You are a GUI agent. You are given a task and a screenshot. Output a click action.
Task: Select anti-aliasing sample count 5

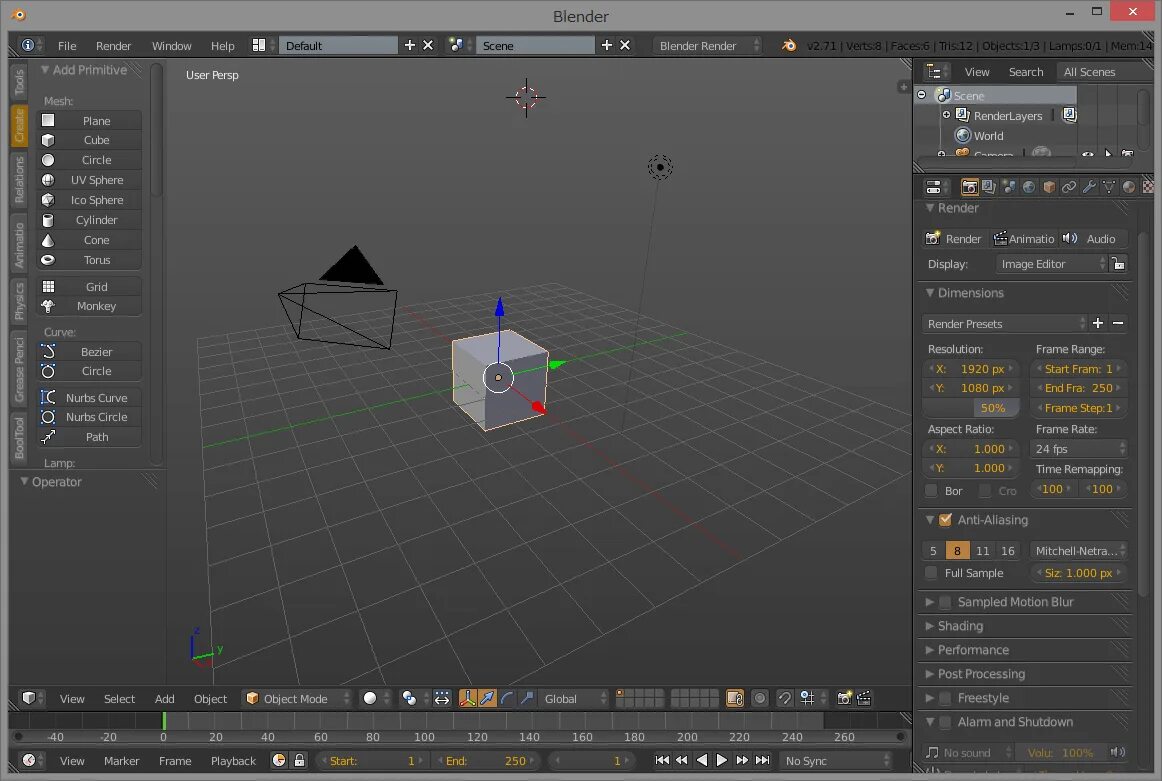tap(933, 551)
